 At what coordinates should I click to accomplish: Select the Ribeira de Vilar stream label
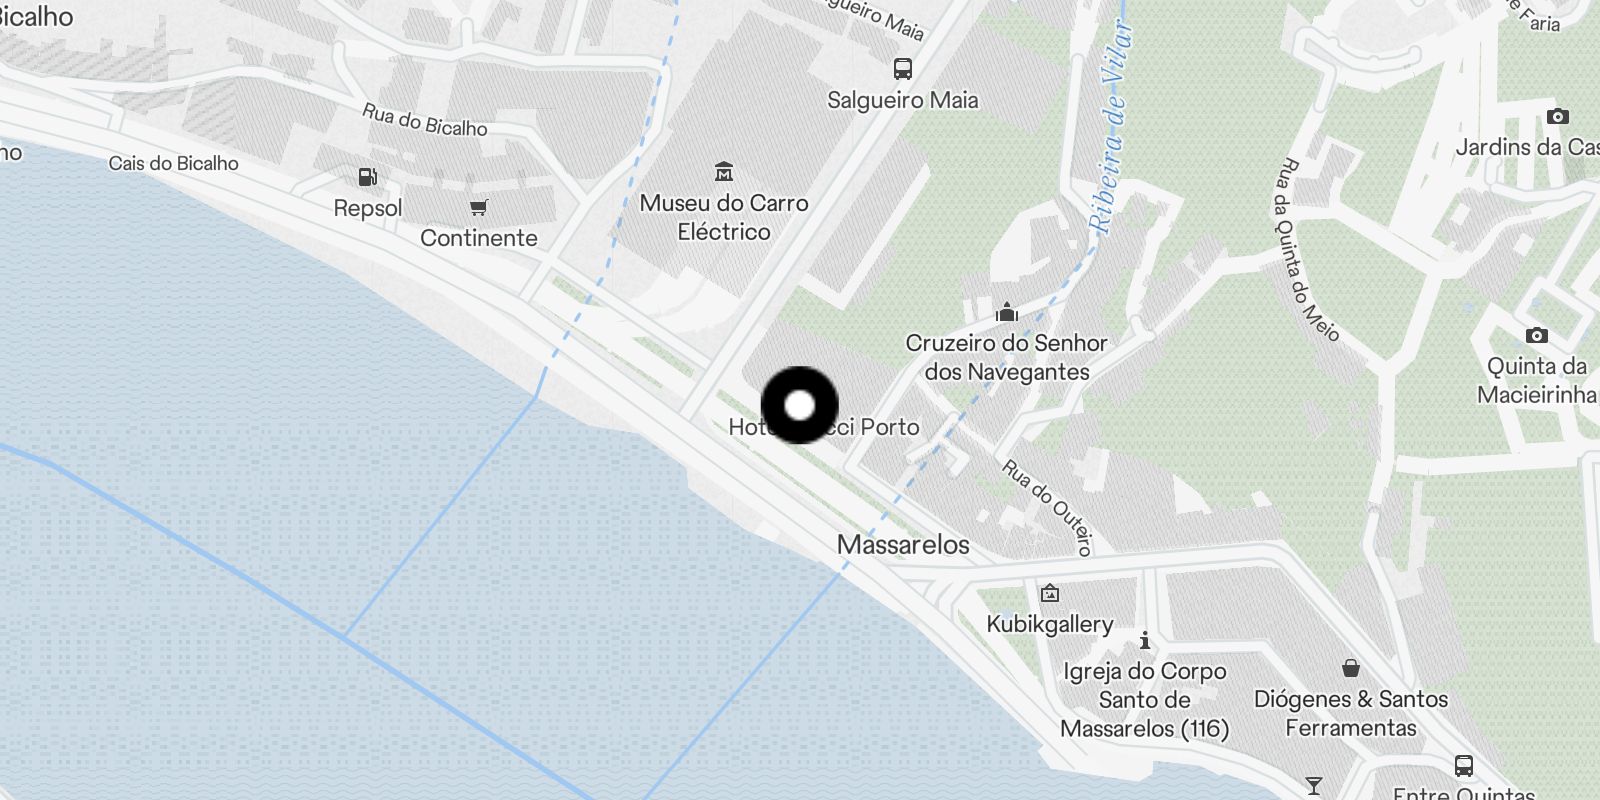1112,128
